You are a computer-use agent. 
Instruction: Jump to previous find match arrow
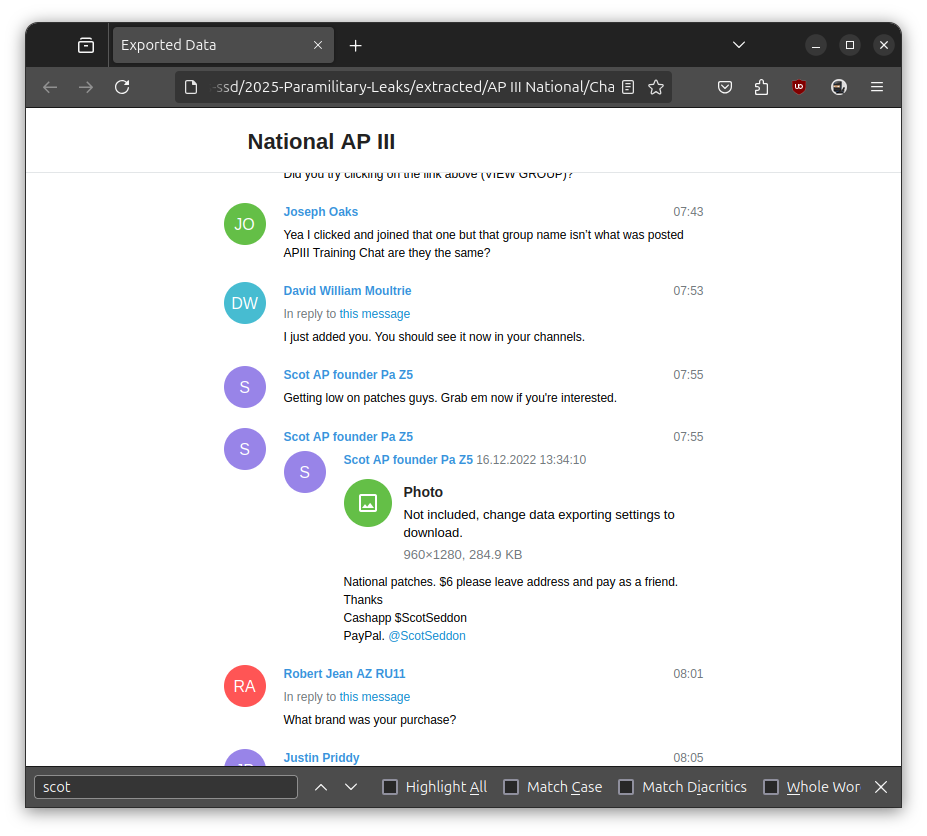[x=321, y=788]
